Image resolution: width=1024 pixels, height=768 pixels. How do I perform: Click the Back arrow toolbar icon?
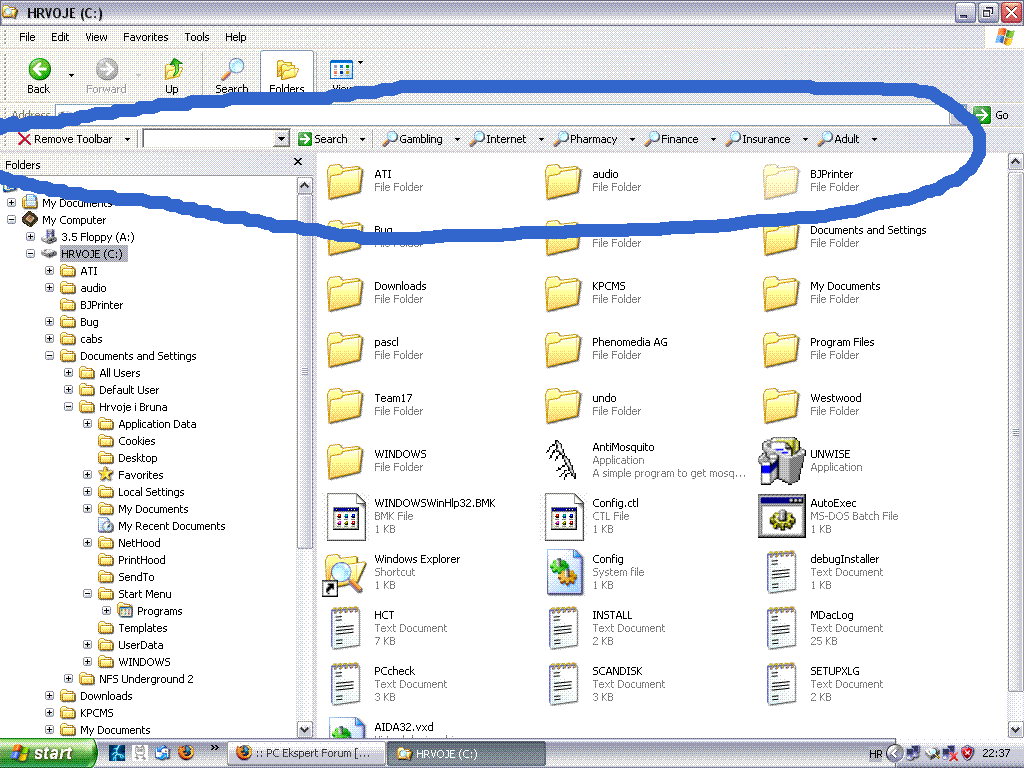[39, 70]
